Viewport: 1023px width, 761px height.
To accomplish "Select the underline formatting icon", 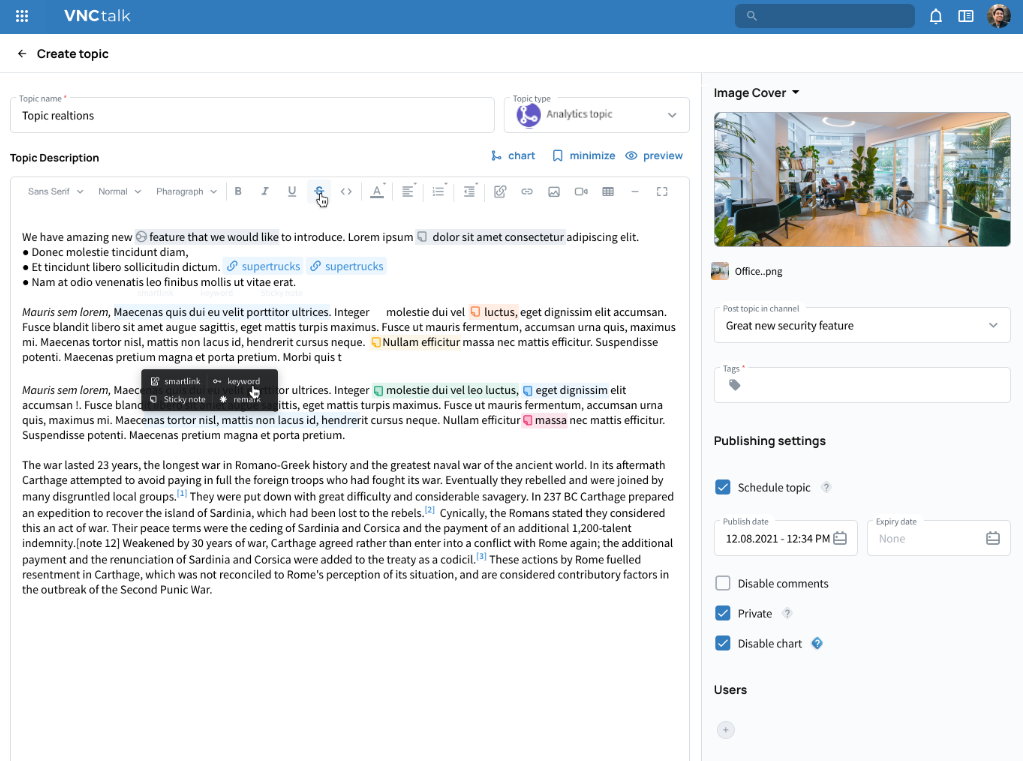I will coord(292,191).
